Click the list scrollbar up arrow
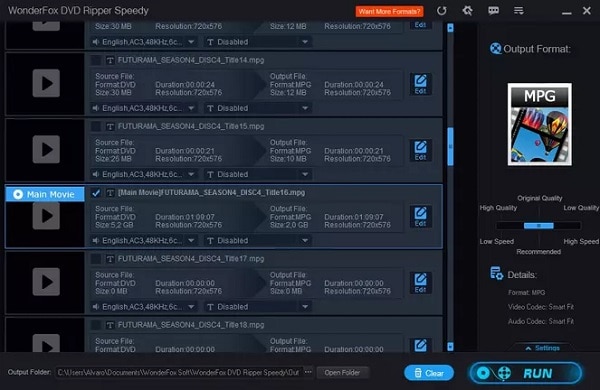The image size is (600, 390). tap(450, 28)
